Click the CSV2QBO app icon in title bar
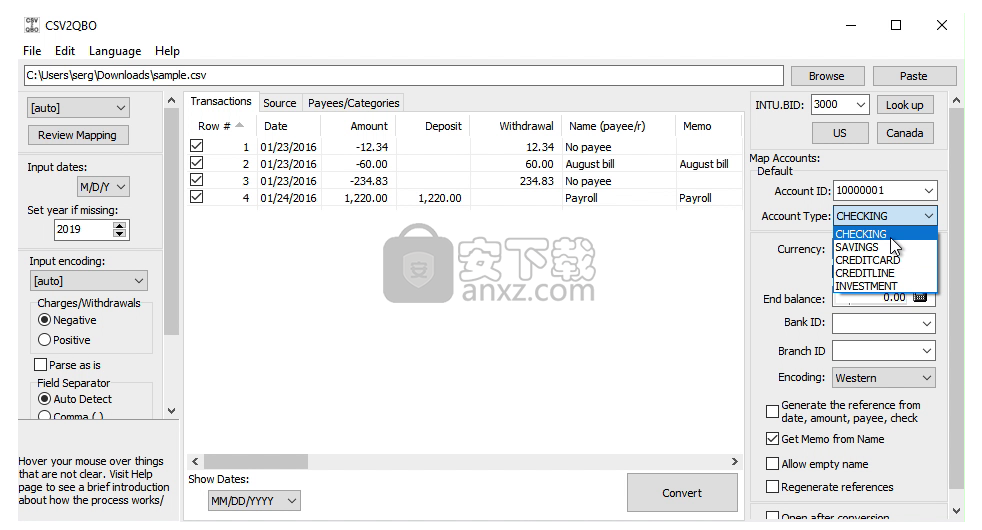The width and height of the screenshot is (982, 530). [31, 25]
